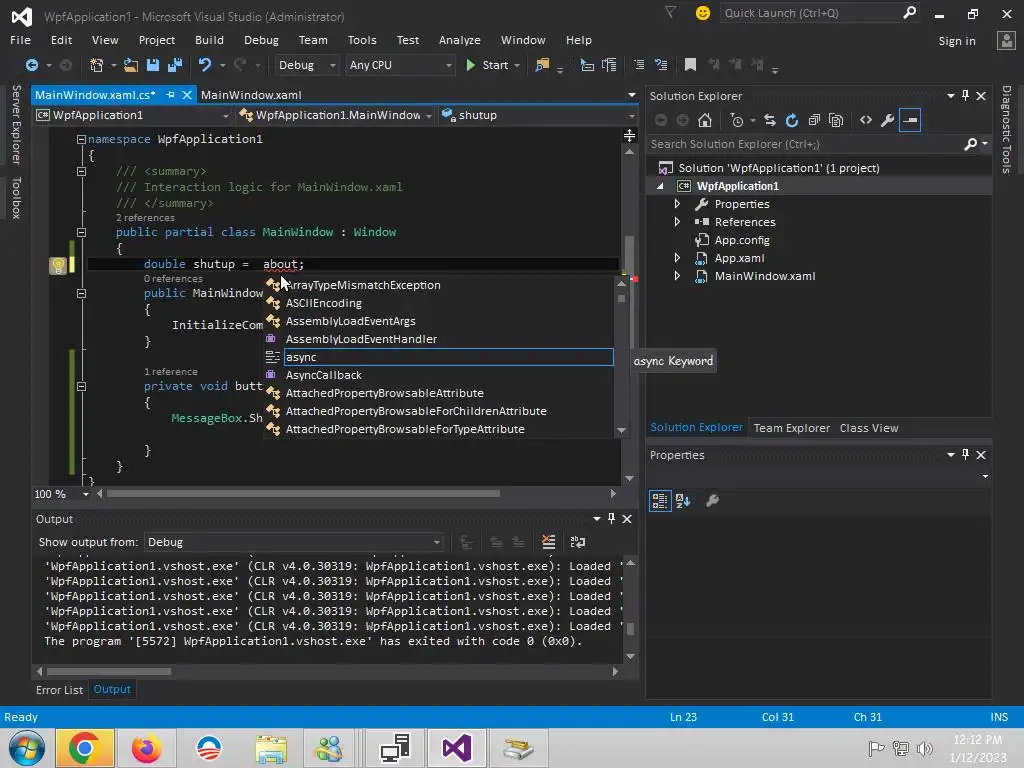Toggle Preview Selected Items button
This screenshot has width=1024, height=768.
pos(910,120)
